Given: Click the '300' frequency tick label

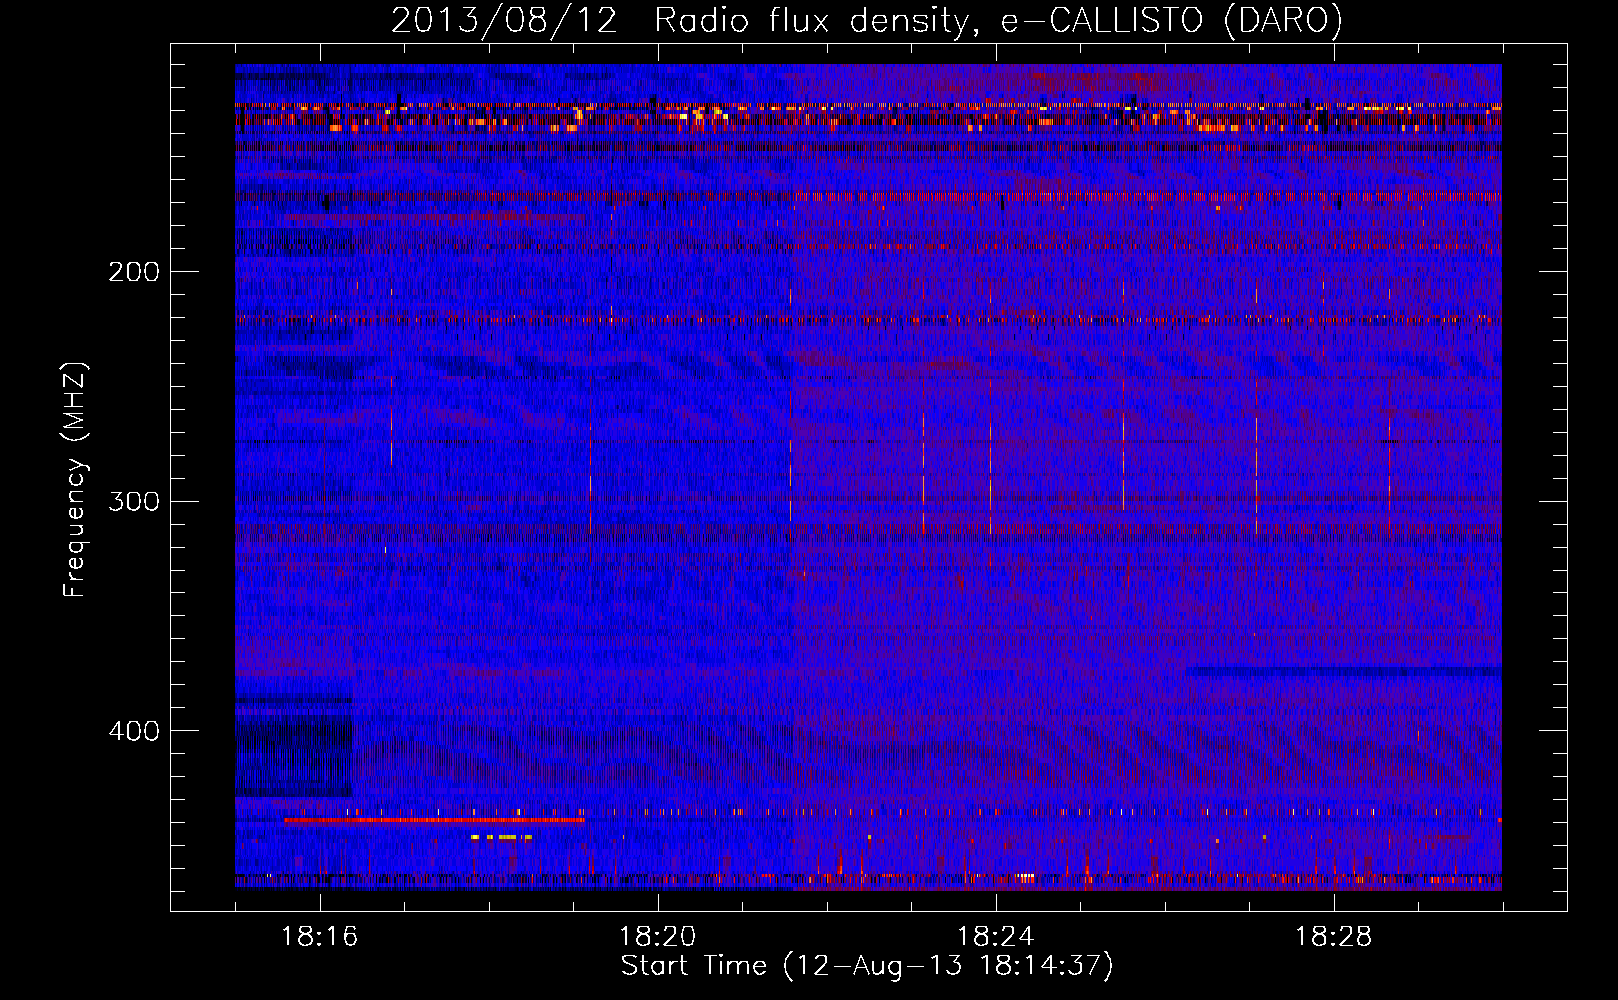Looking at the screenshot, I should [x=134, y=501].
